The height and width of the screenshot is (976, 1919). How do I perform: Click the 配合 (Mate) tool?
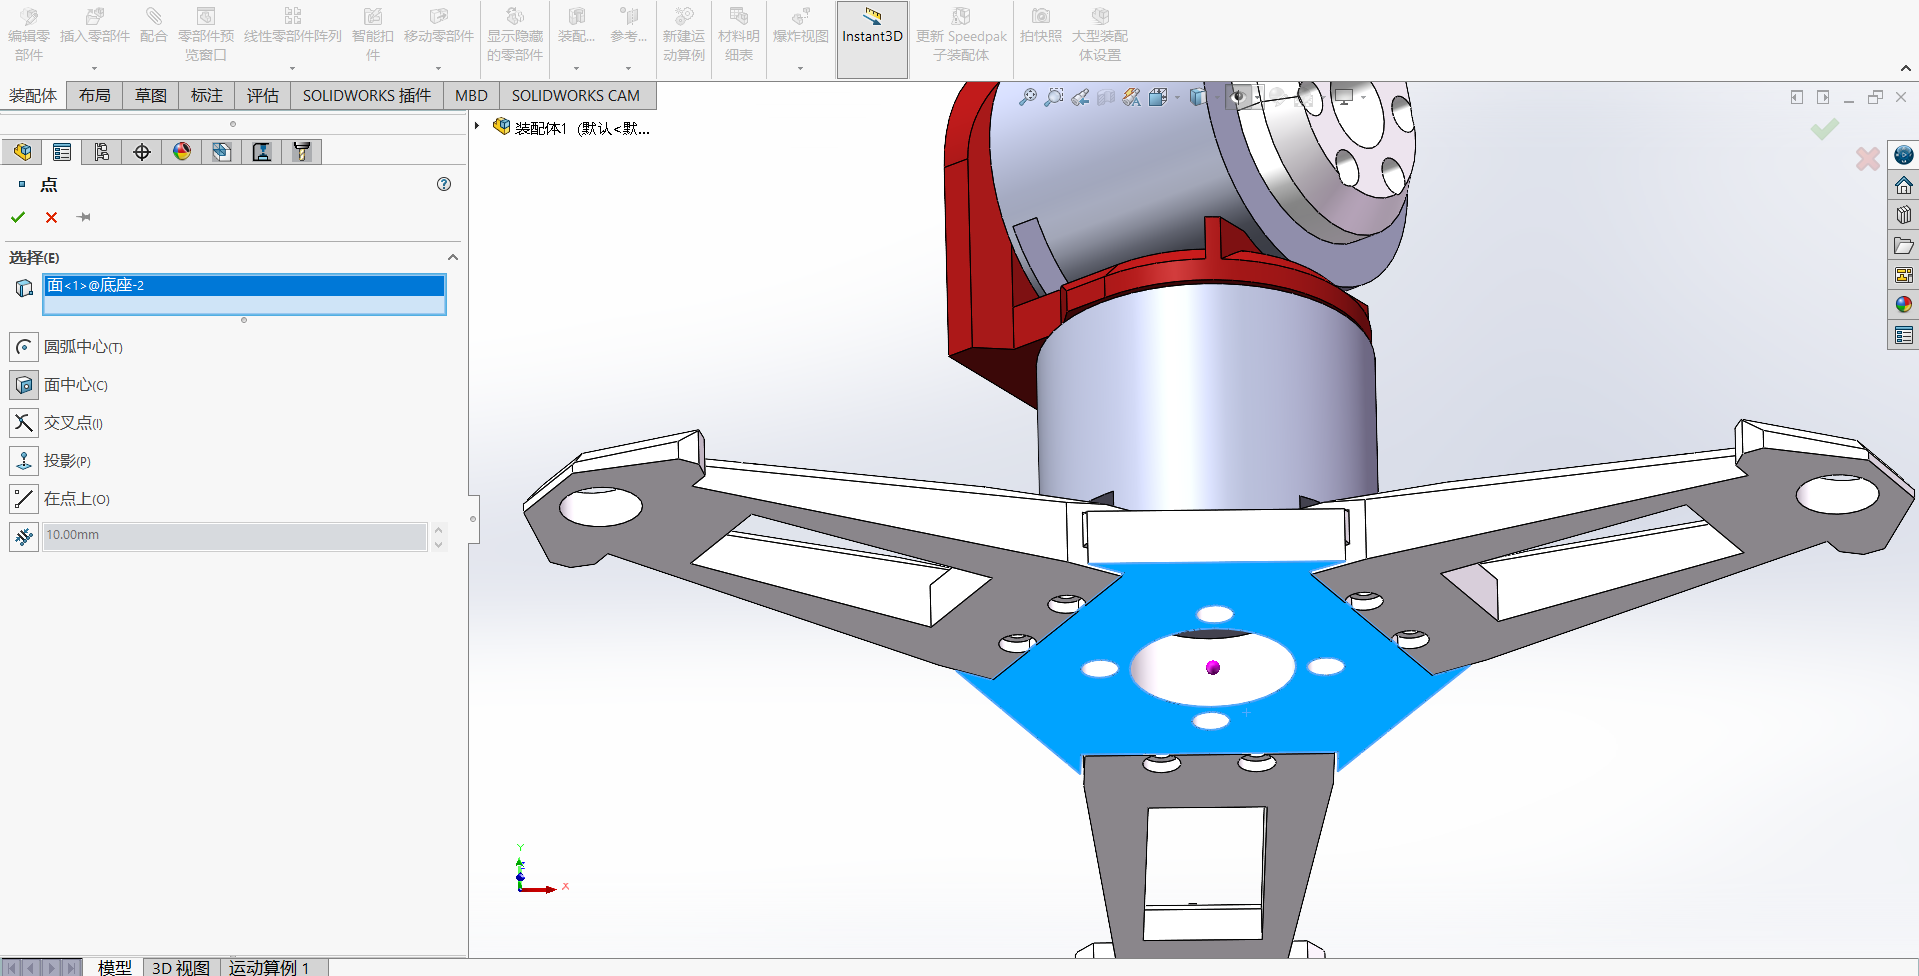pyautogui.click(x=153, y=26)
